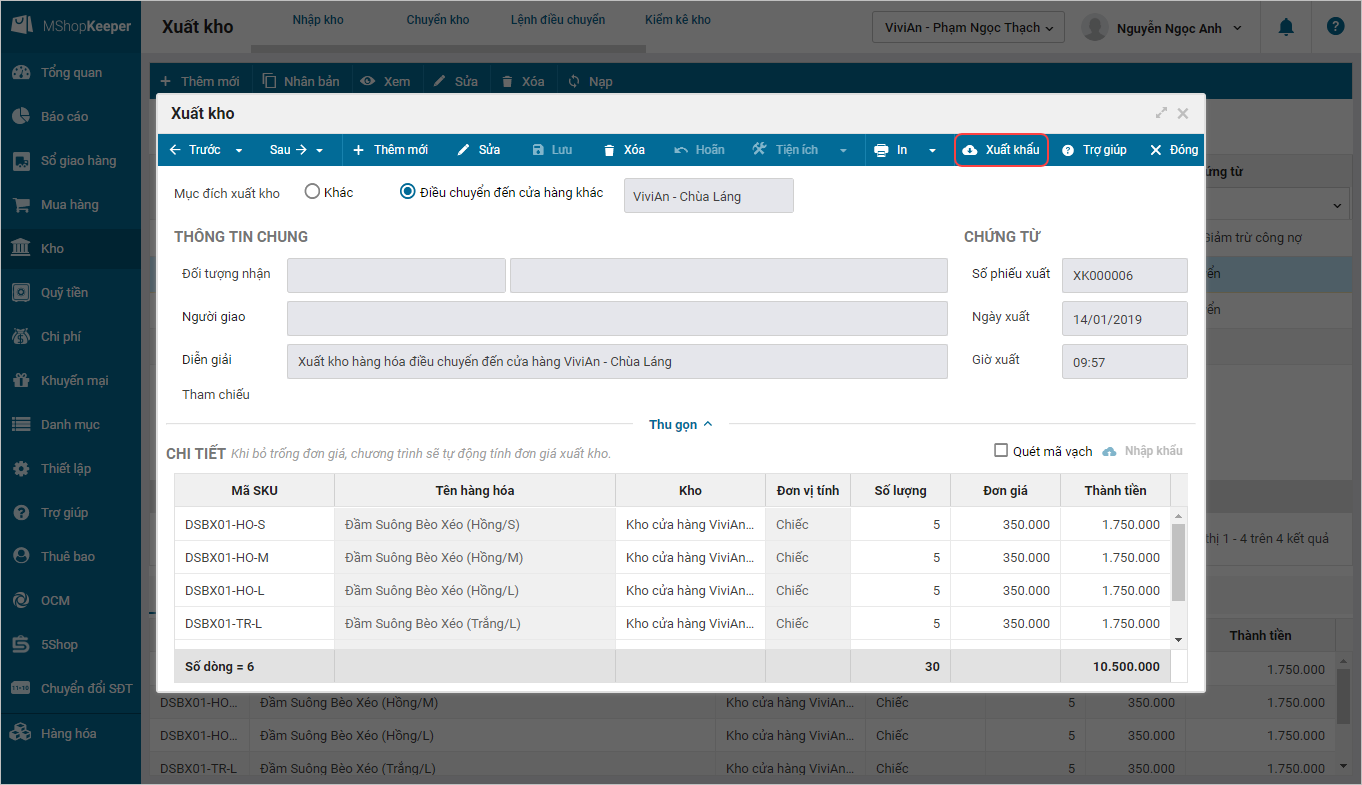Image resolution: width=1362 pixels, height=785 pixels.
Task: Click the help question mark icon
Action: coord(1335,27)
